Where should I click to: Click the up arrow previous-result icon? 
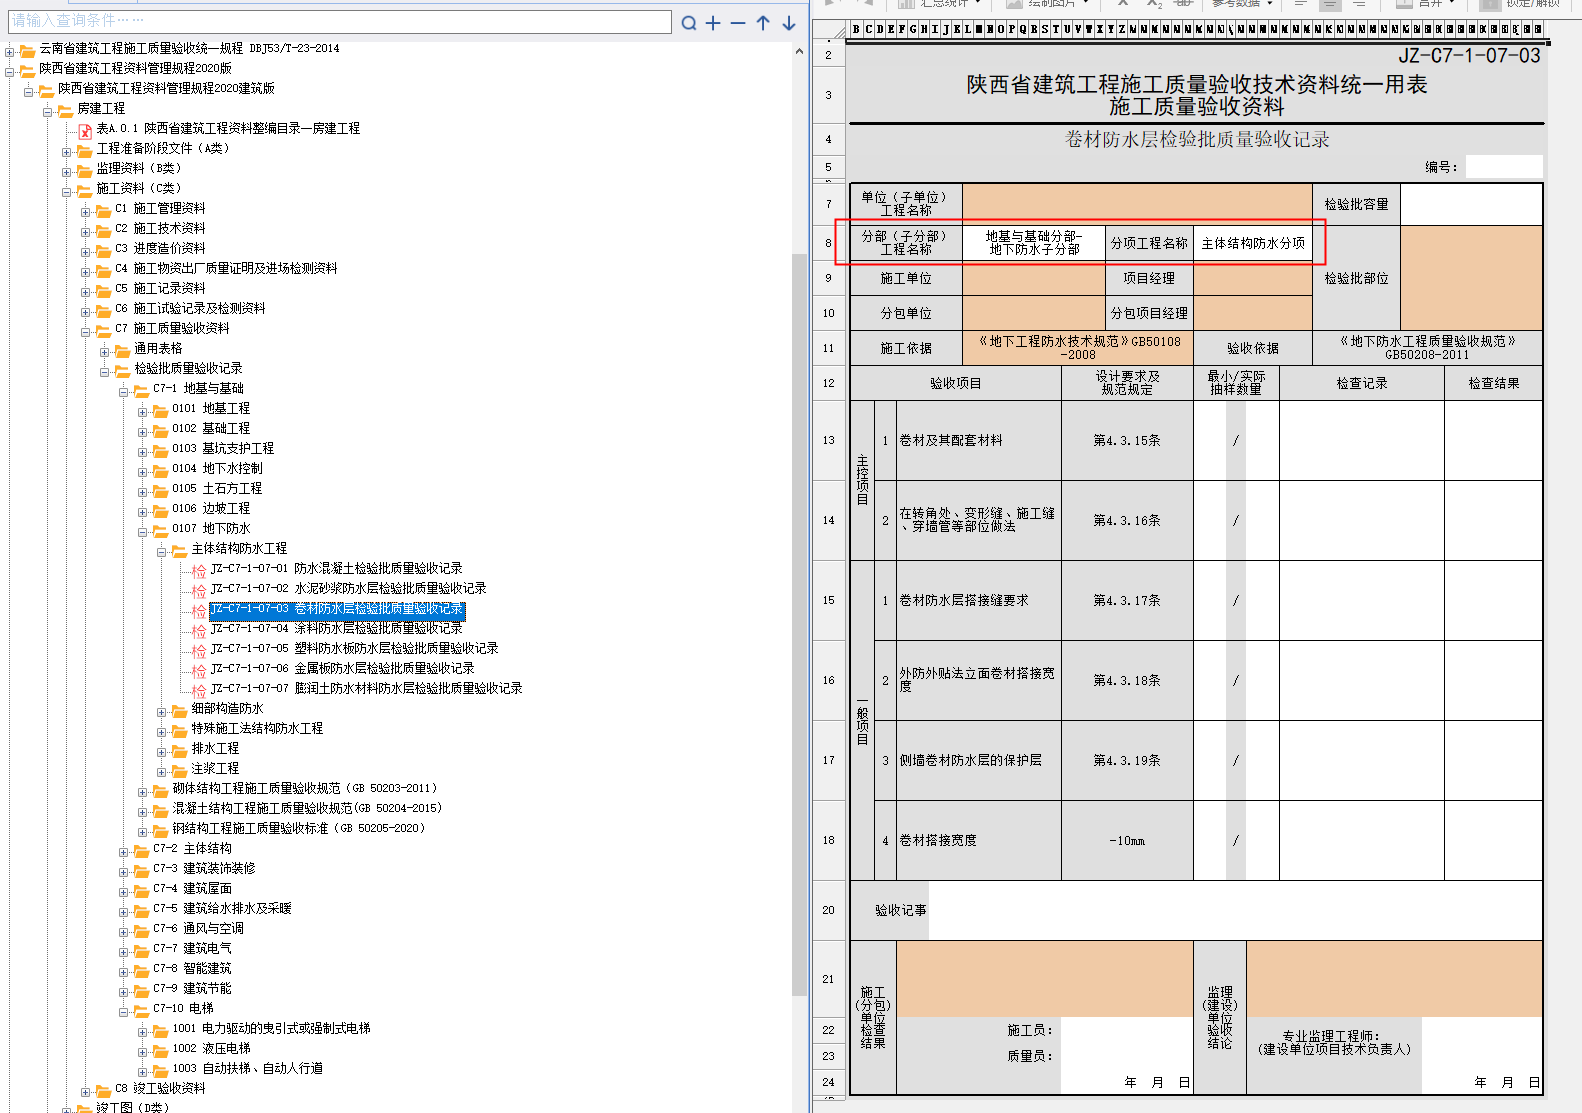tap(763, 23)
